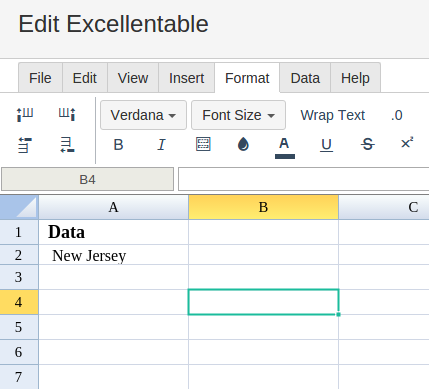429x389 pixels.
Task: Insert column left icon
Action: pyautogui.click(x=25, y=115)
